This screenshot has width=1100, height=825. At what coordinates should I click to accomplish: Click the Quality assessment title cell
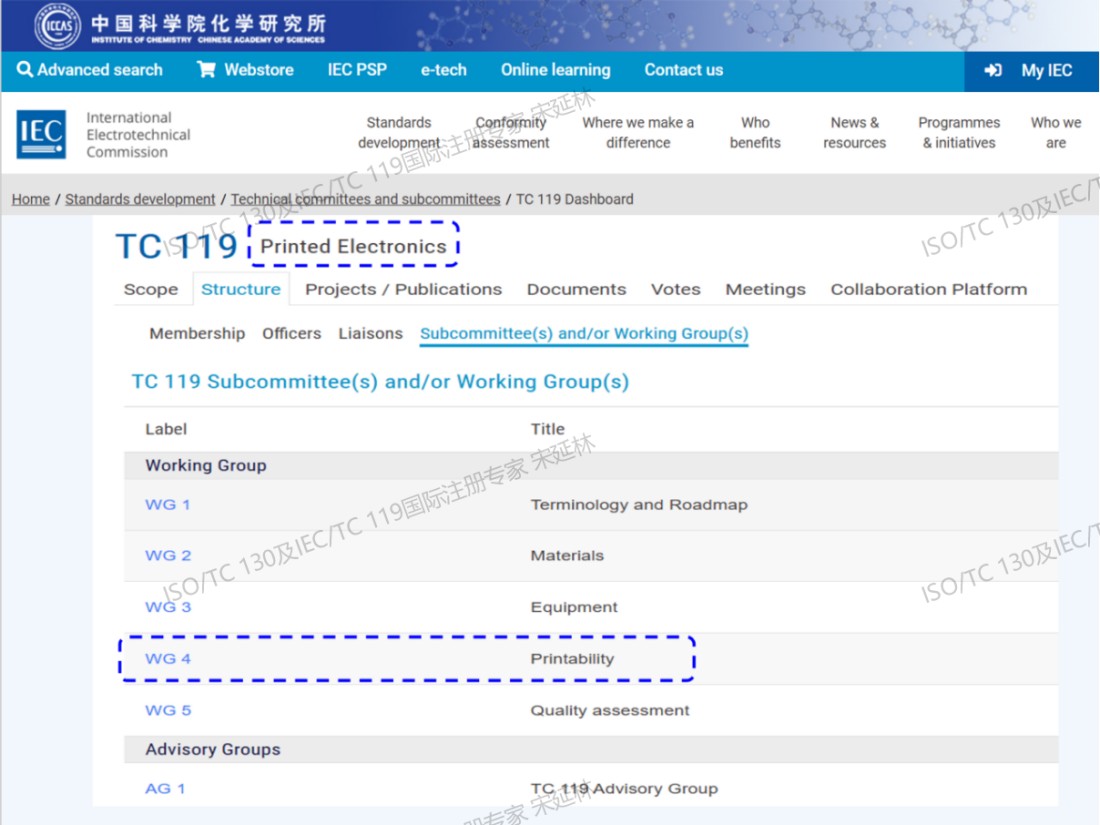610,710
